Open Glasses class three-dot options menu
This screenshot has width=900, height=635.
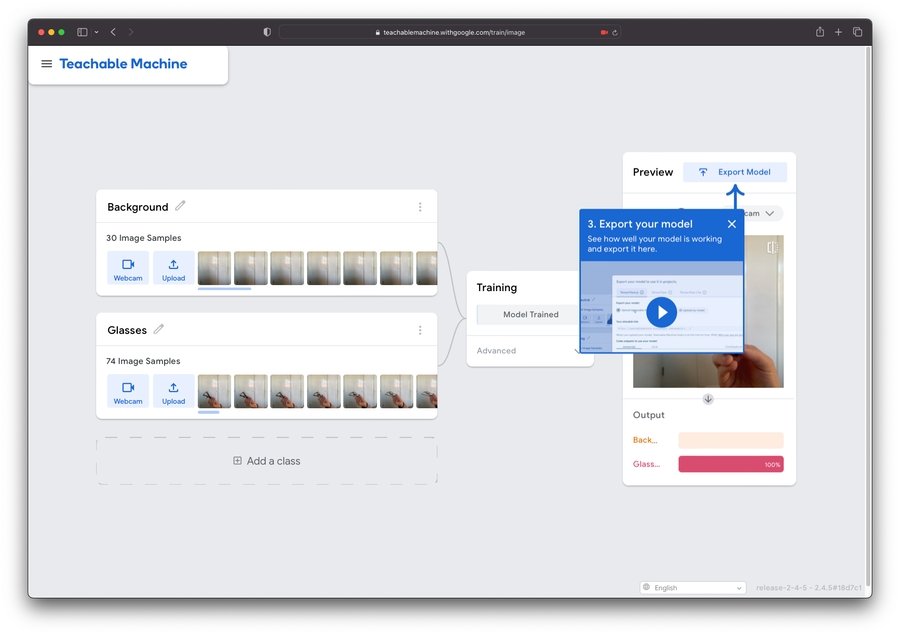point(420,330)
